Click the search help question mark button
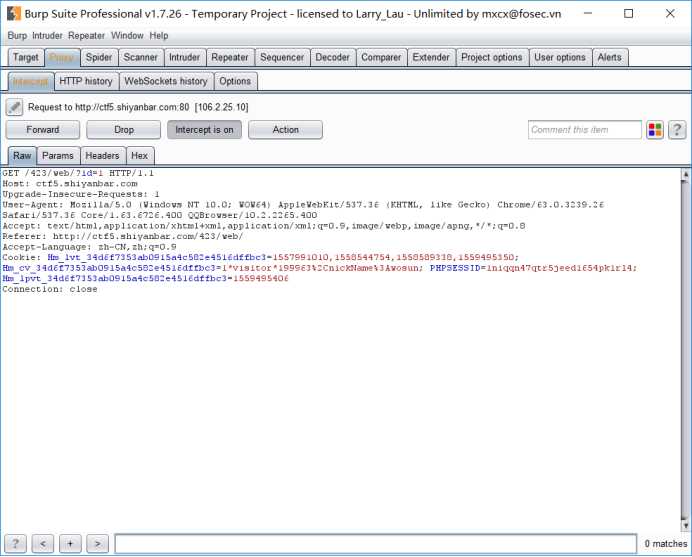This screenshot has width=692, height=557. pyautogui.click(x=15, y=543)
